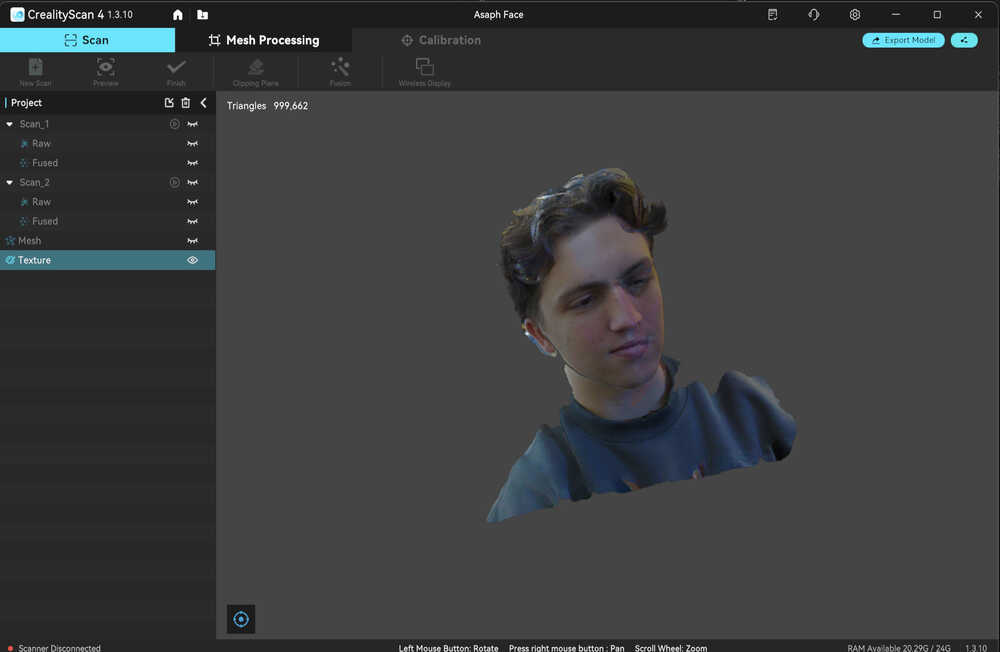Collapse the Scan_2 tree node

point(10,183)
